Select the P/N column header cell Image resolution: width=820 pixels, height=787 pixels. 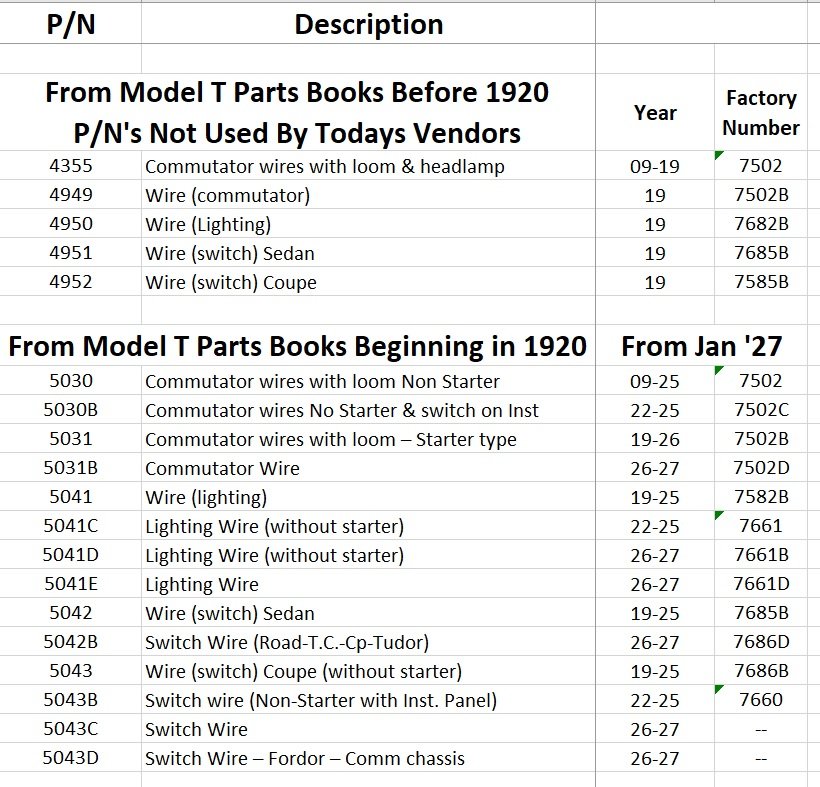[71, 25]
